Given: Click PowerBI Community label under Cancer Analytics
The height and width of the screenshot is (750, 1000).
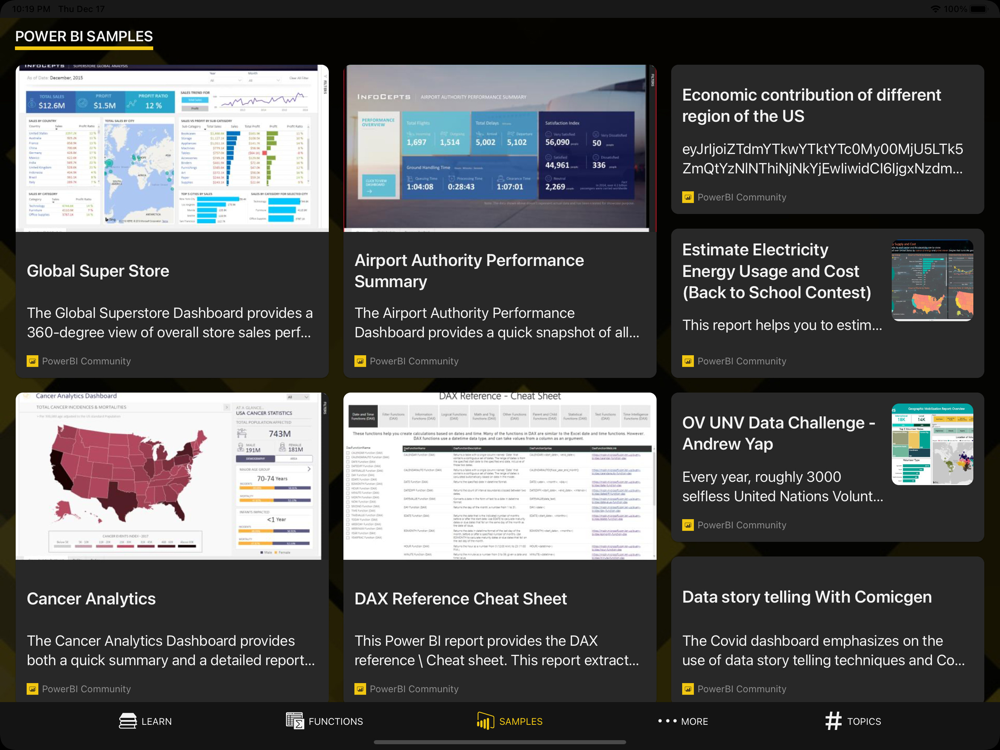Looking at the screenshot, I should (x=87, y=689).
